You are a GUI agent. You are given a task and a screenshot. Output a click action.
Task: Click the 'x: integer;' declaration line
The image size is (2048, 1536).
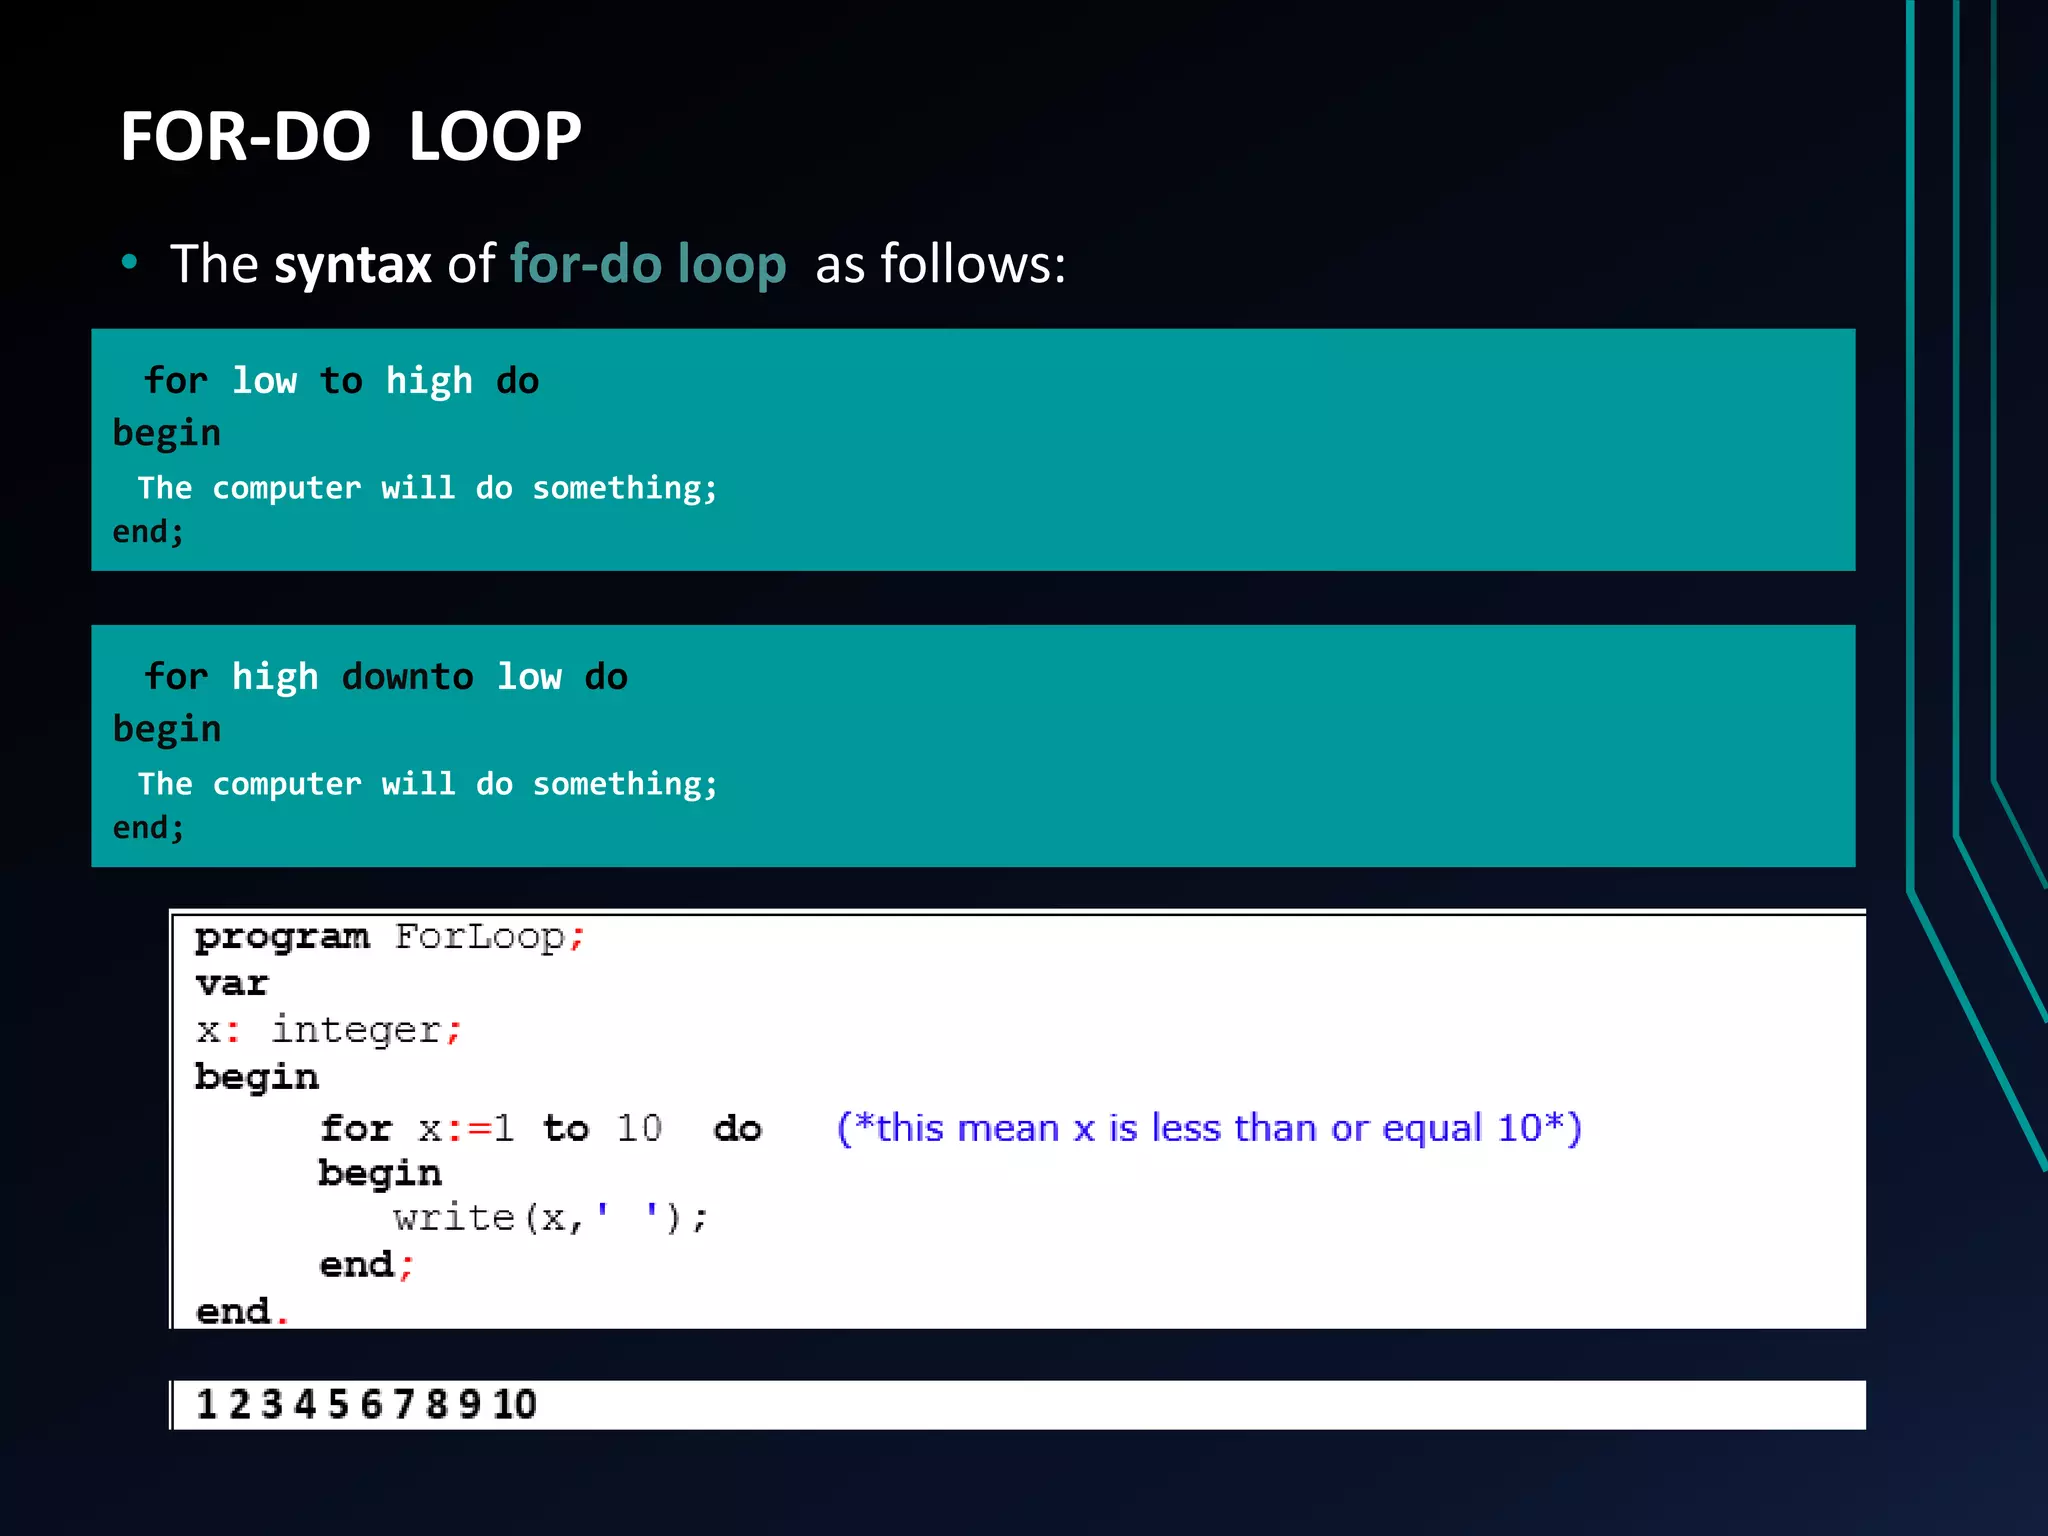[x=328, y=1030]
